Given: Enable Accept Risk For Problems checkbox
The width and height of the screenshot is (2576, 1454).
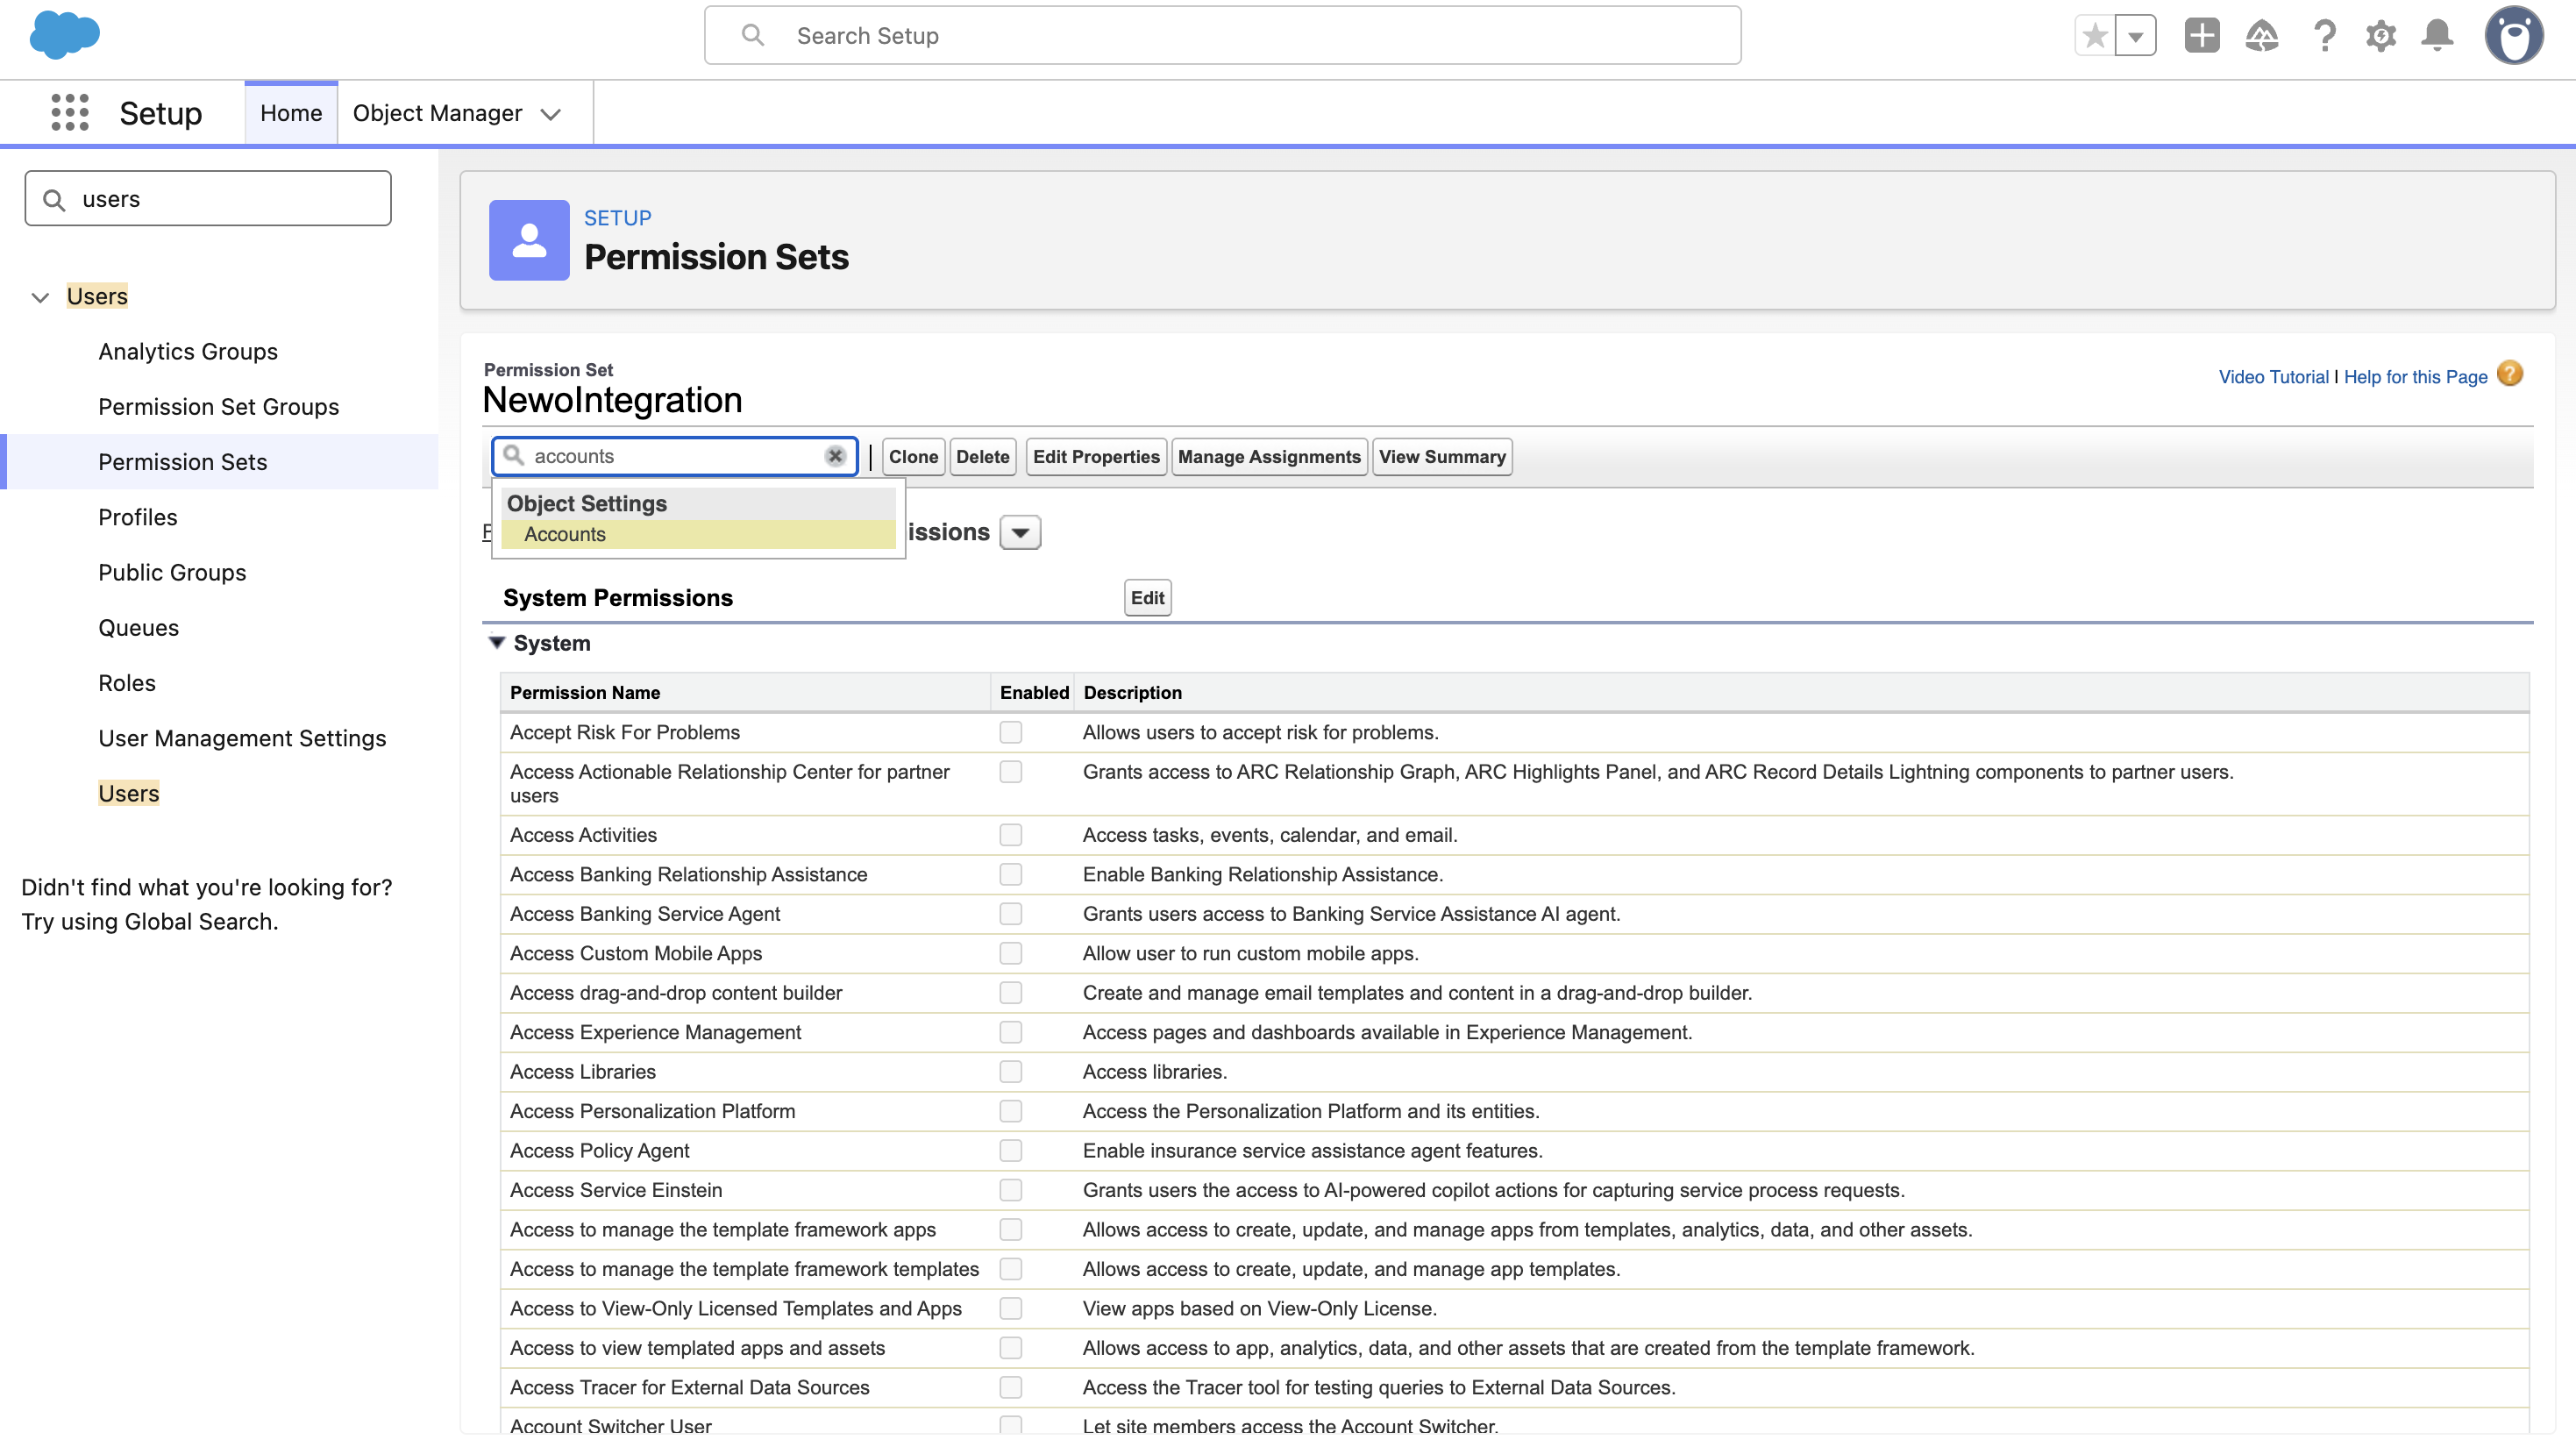Looking at the screenshot, I should point(1011,733).
